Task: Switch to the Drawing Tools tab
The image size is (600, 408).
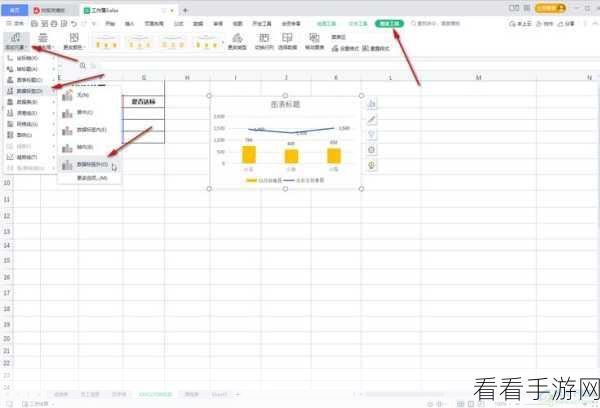Action: coord(326,23)
